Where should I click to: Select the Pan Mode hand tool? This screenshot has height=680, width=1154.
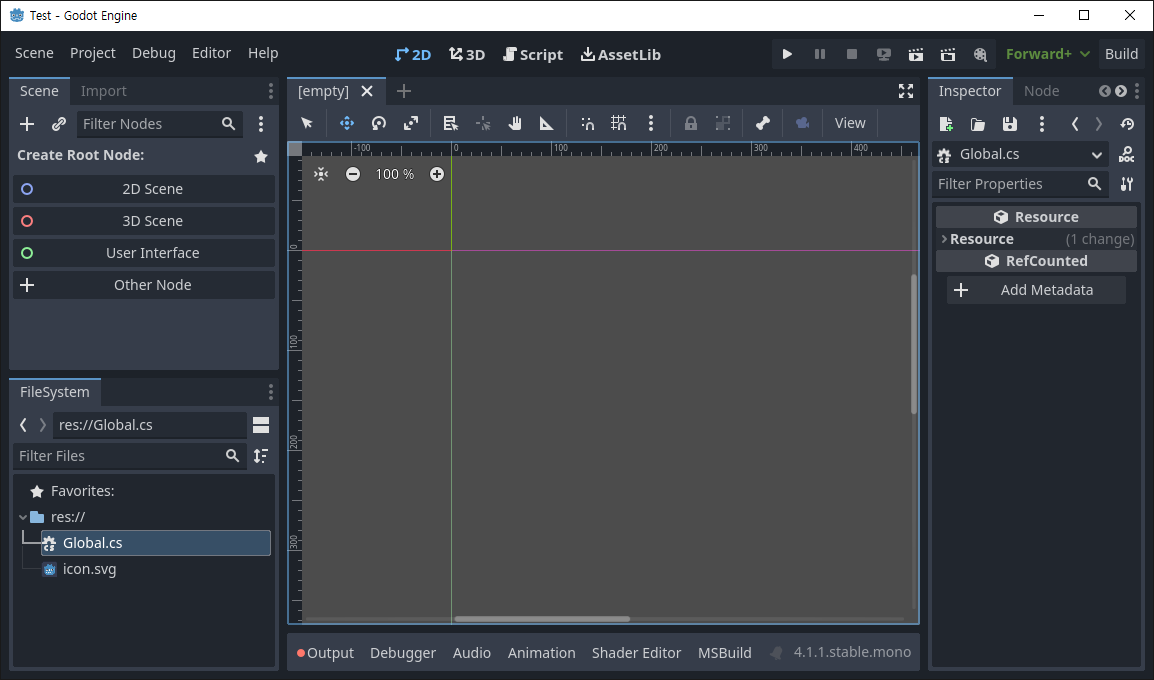coord(514,123)
